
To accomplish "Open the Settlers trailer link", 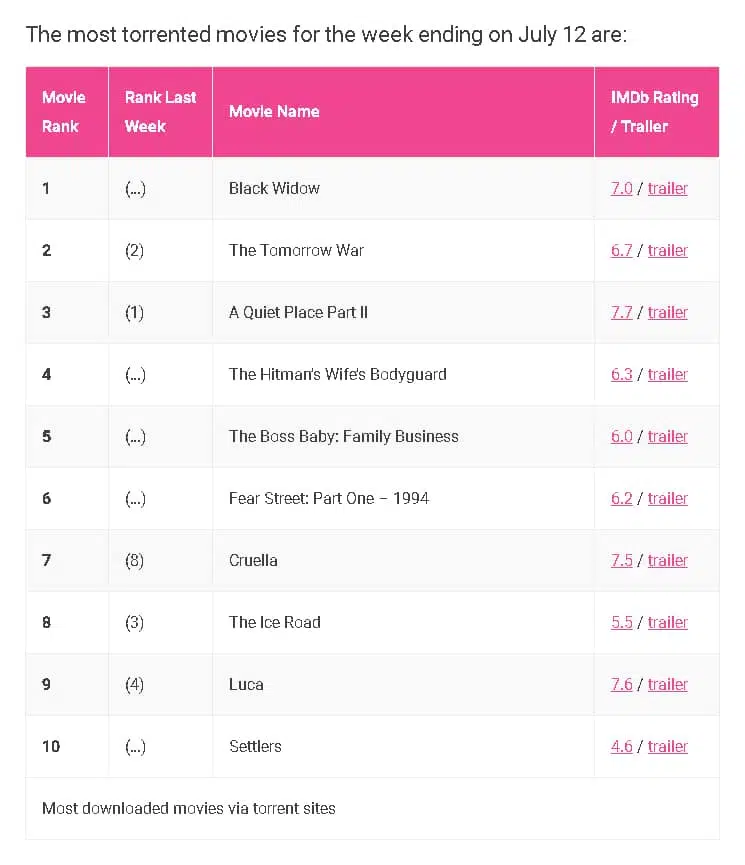I will (x=668, y=746).
